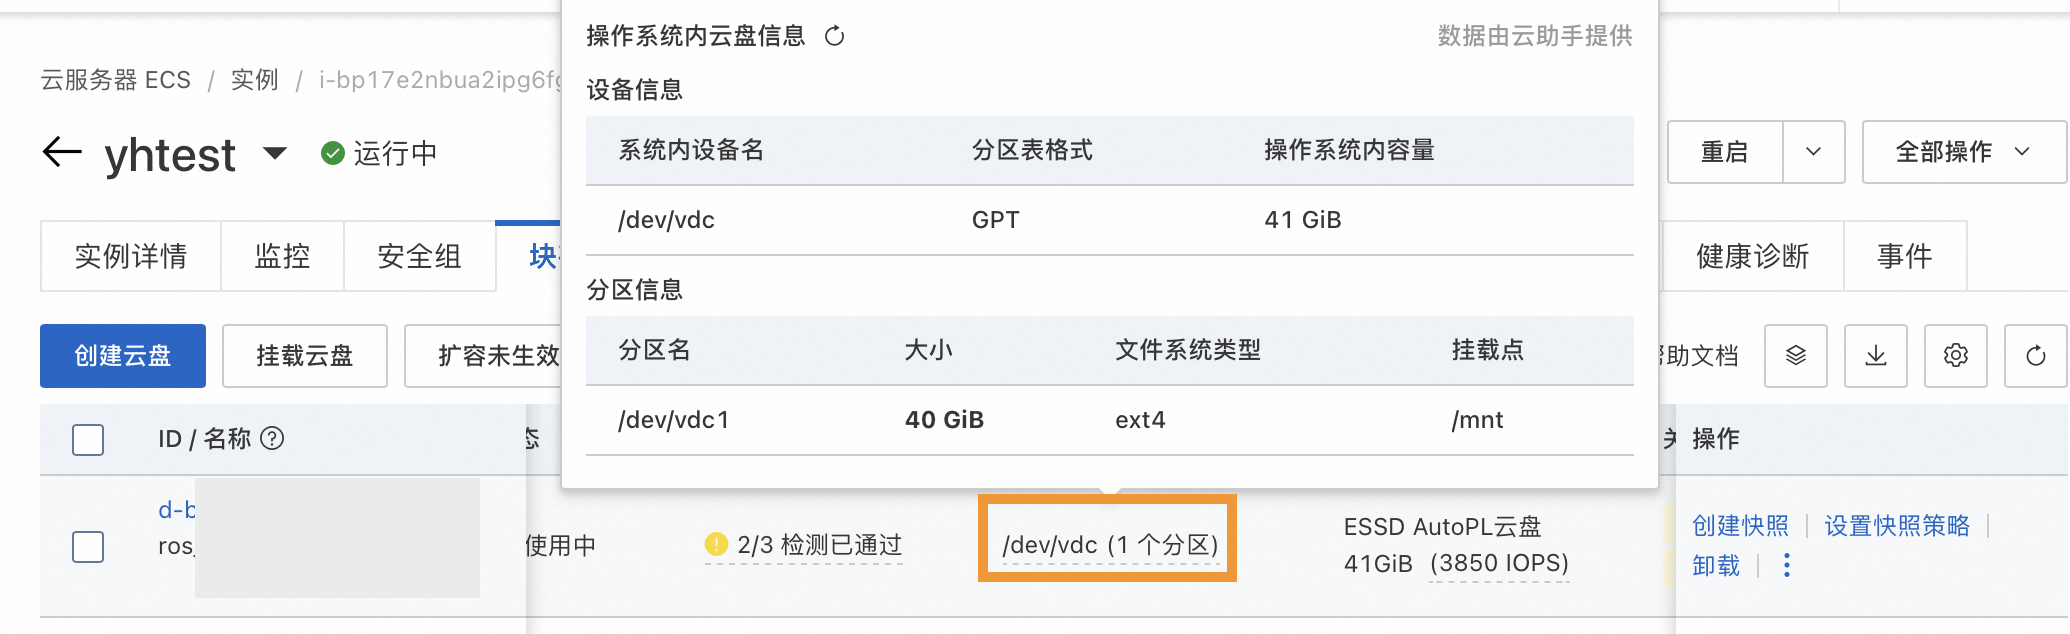This screenshot has width=2070, height=634.
Task: Check the disk row checkbox
Action: tap(88, 547)
